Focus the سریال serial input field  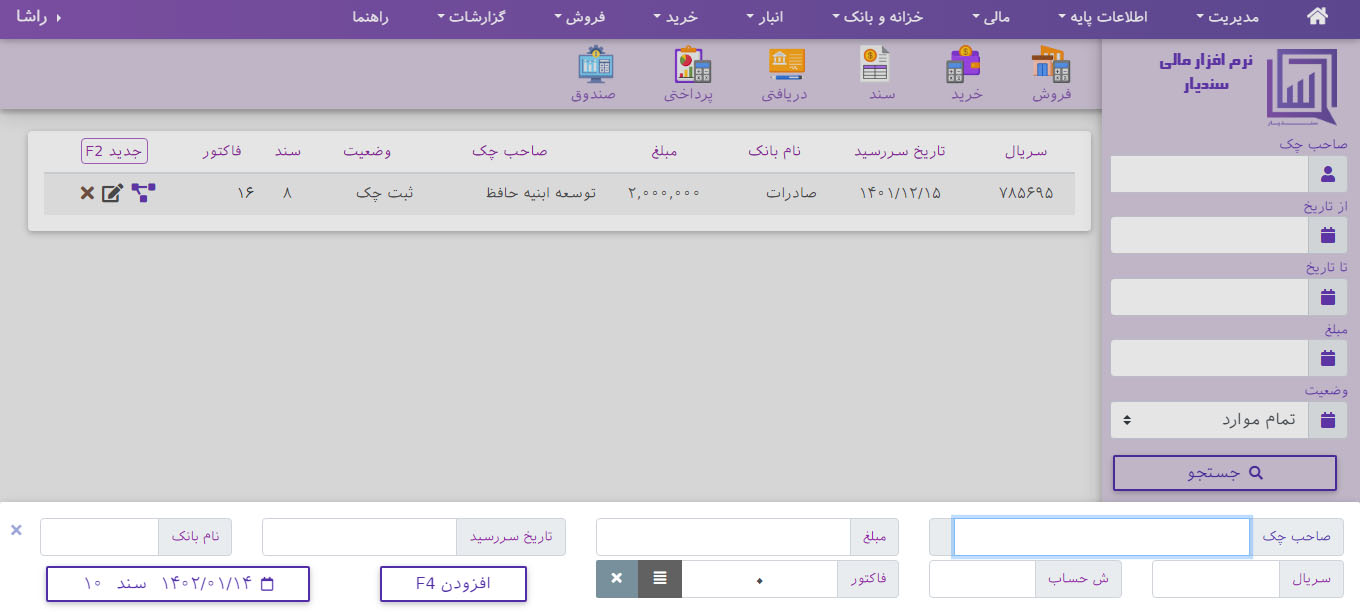point(1215,579)
